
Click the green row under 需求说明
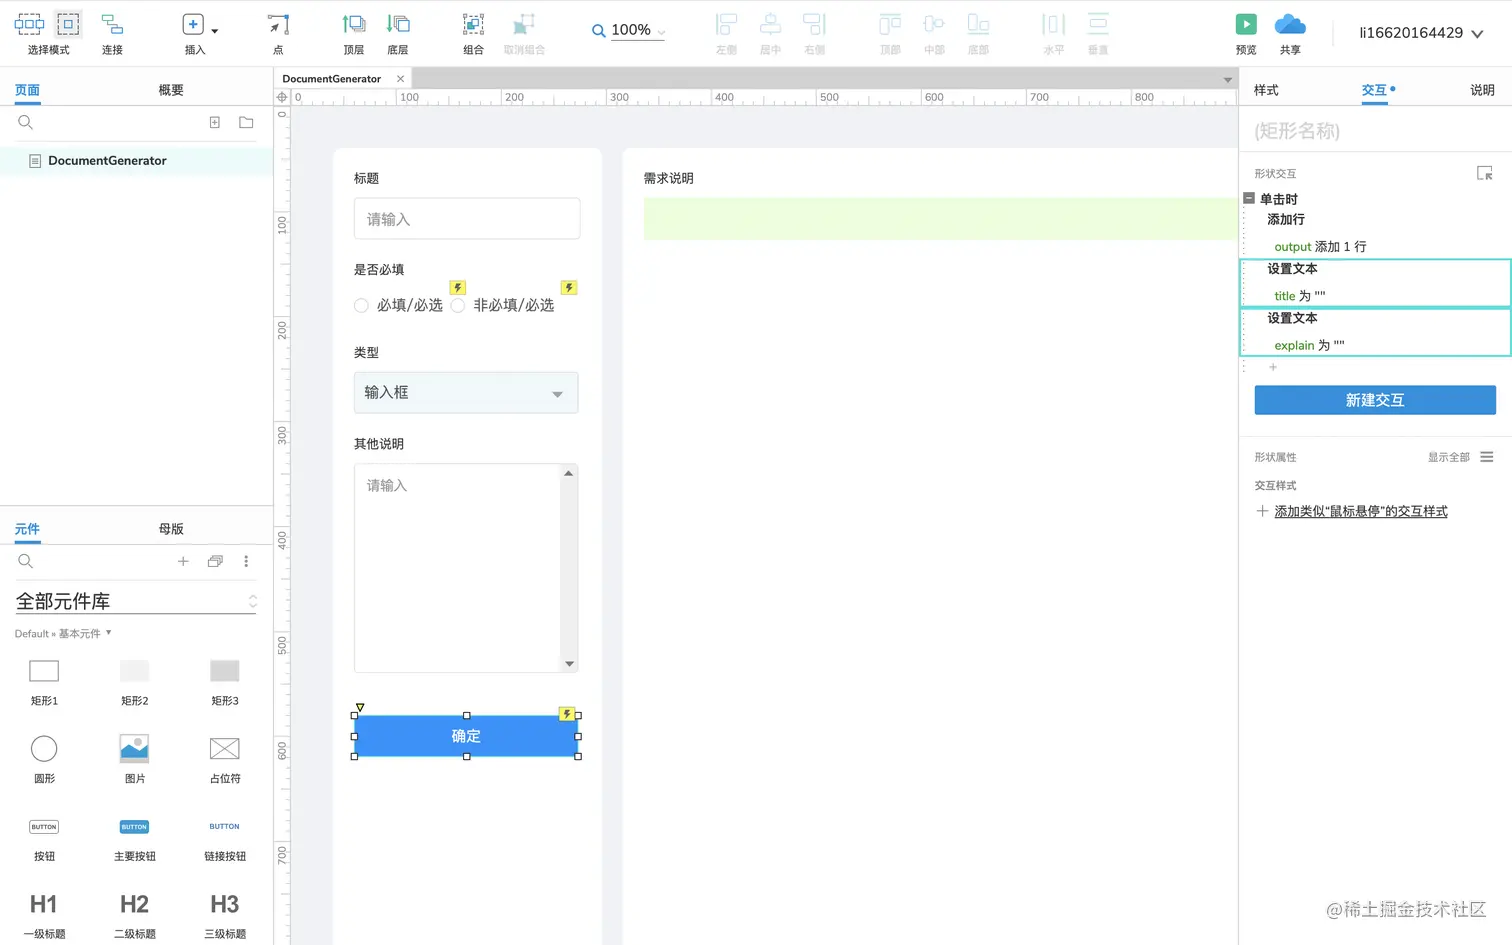(940, 219)
